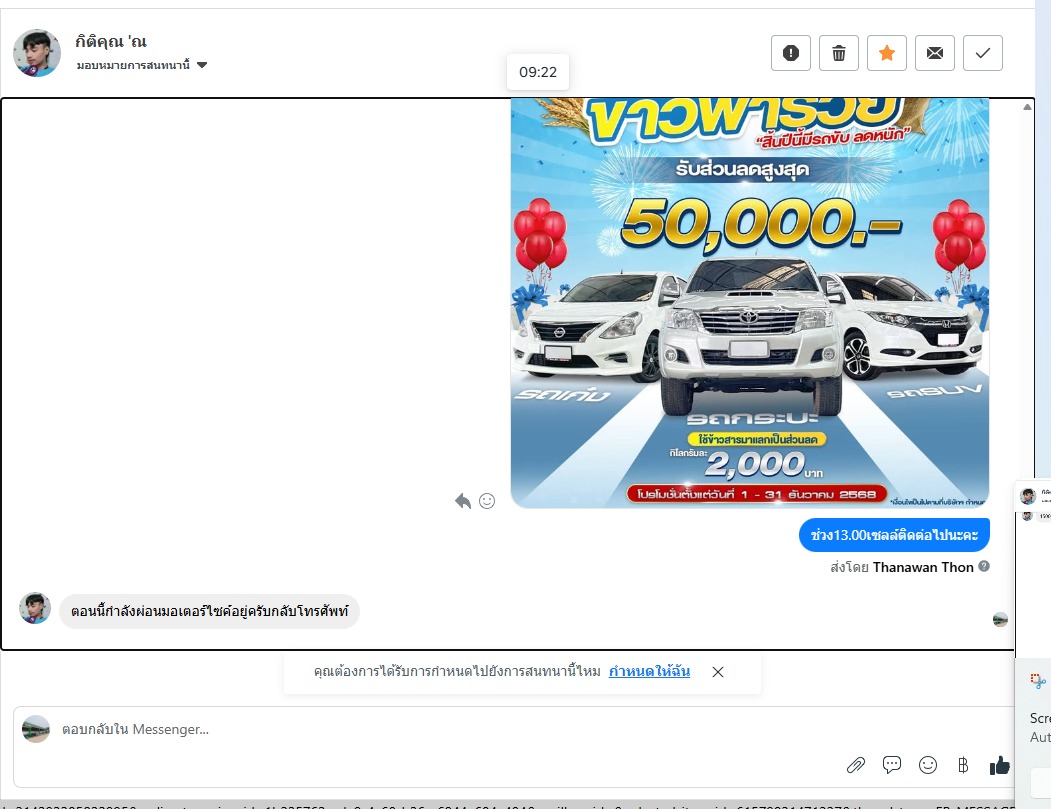Click help icon beside Thanawan Thon

pyautogui.click(x=984, y=566)
